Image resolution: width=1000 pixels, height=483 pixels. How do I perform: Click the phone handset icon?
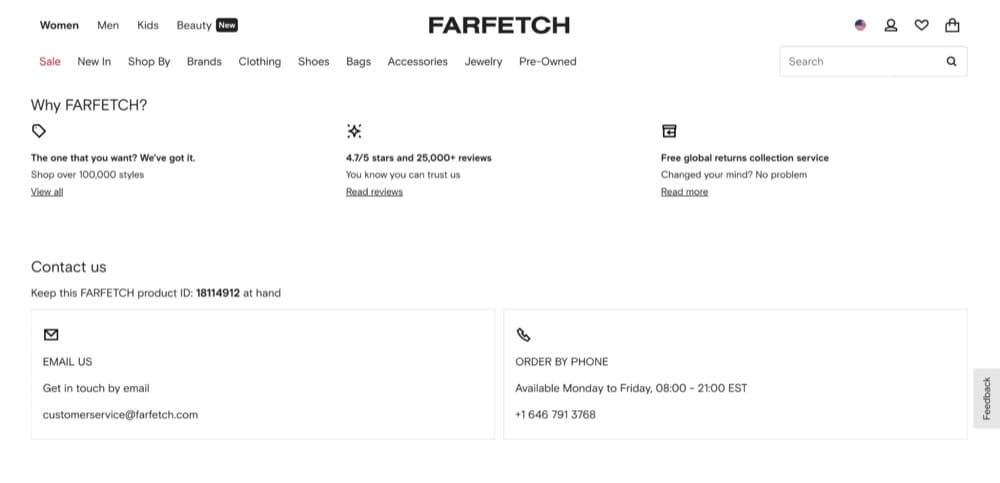523,335
